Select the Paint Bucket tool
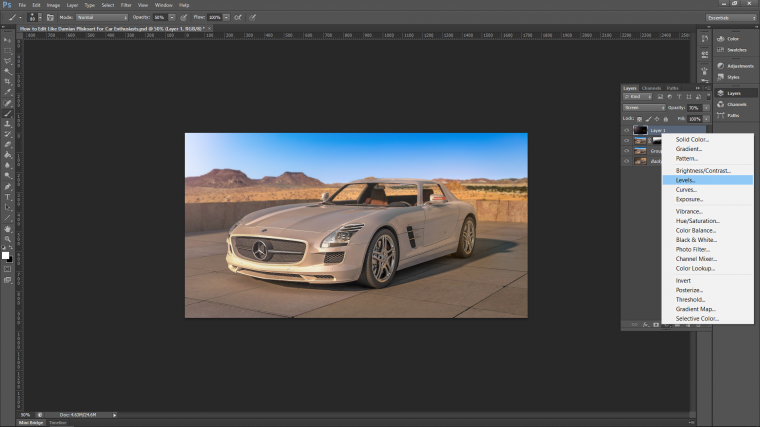 point(7,155)
